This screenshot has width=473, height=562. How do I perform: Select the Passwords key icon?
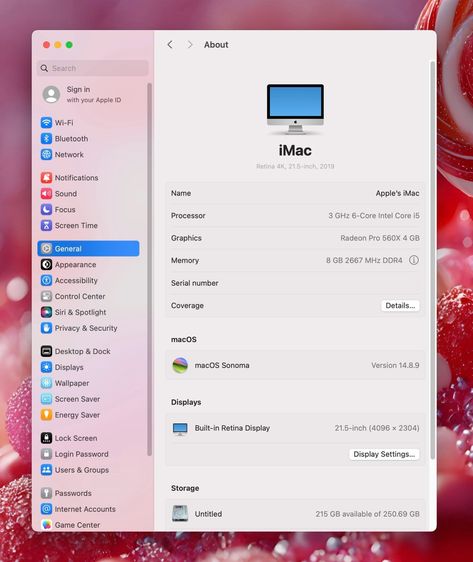tap(46, 493)
